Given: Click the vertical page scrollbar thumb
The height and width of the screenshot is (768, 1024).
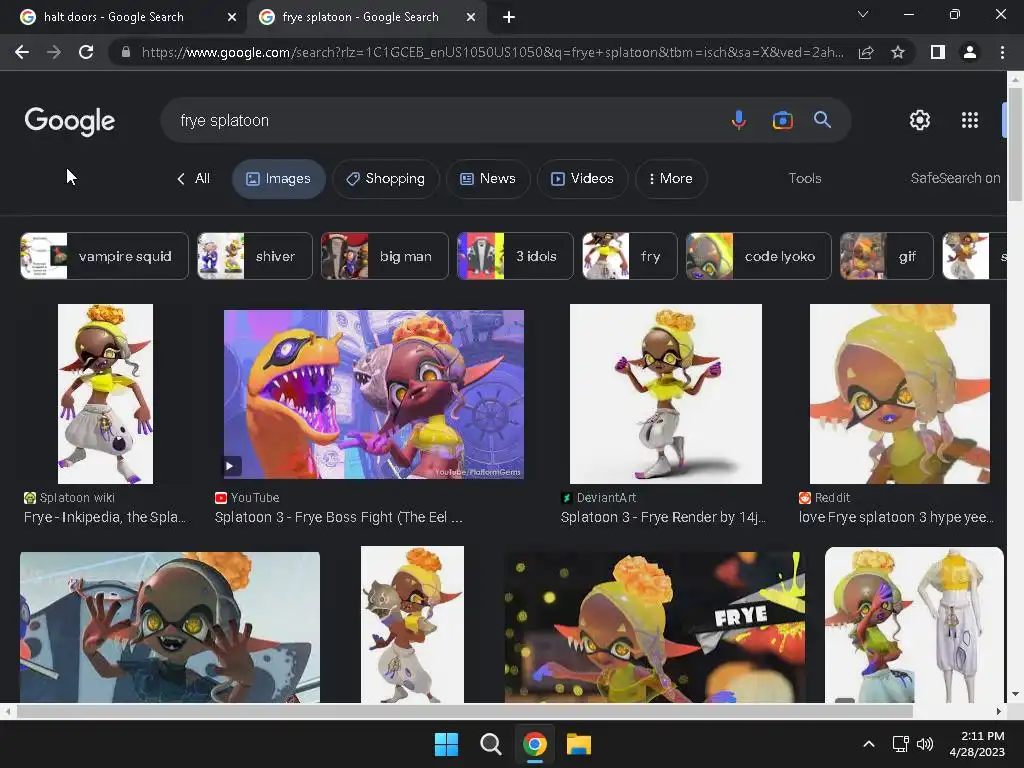Looking at the screenshot, I should point(1015,144).
